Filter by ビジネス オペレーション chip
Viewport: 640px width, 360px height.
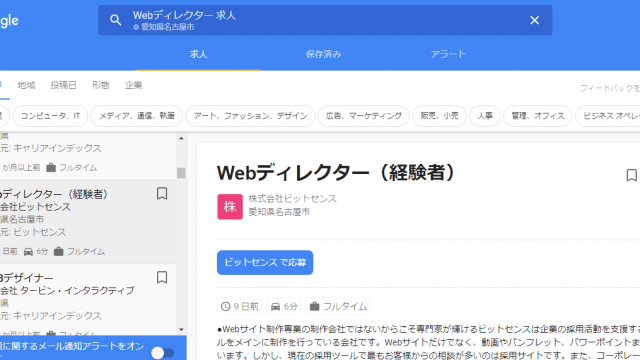click(x=608, y=116)
